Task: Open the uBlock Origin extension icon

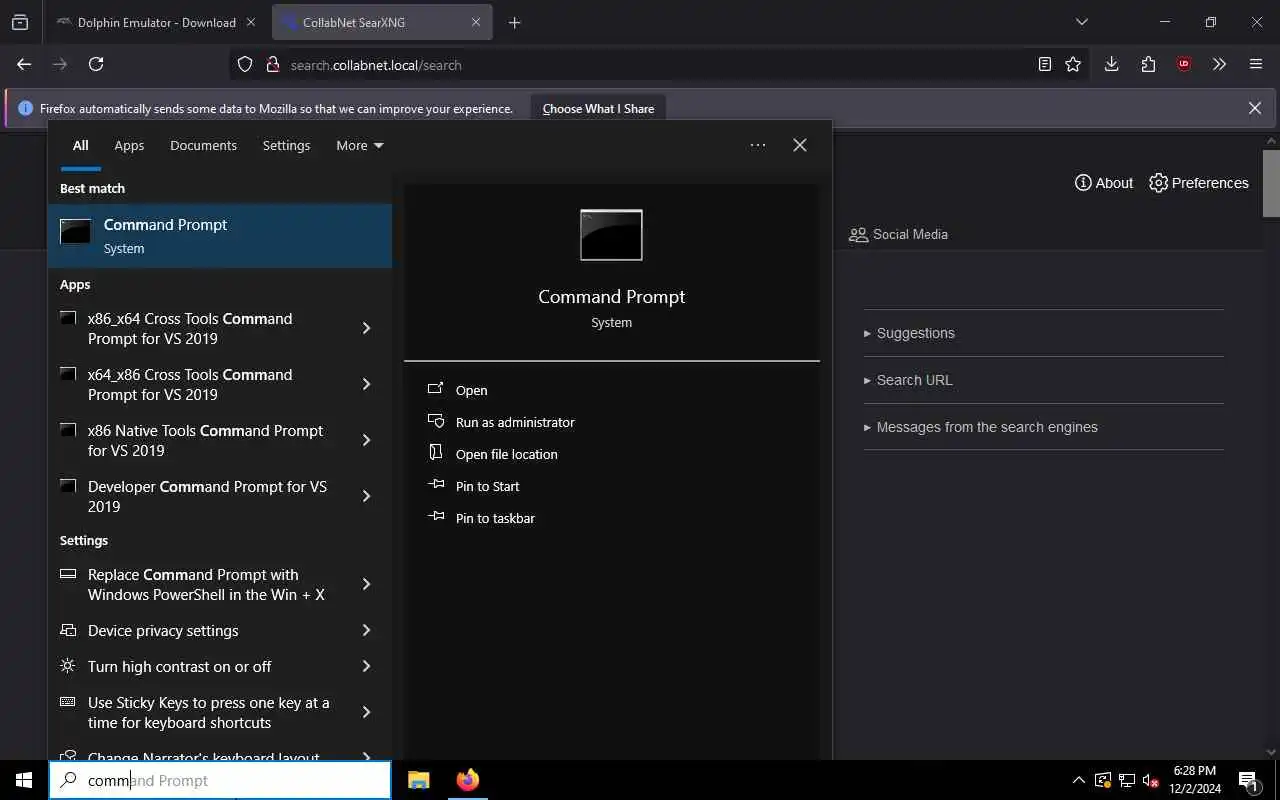Action: 1184,64
